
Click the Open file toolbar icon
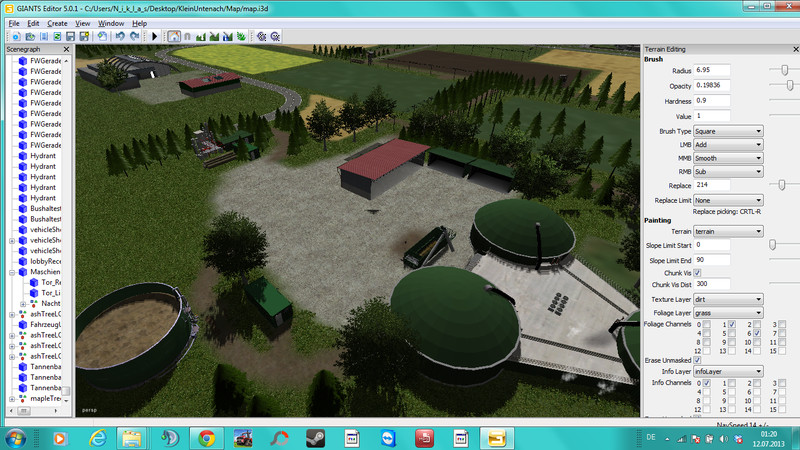point(30,36)
